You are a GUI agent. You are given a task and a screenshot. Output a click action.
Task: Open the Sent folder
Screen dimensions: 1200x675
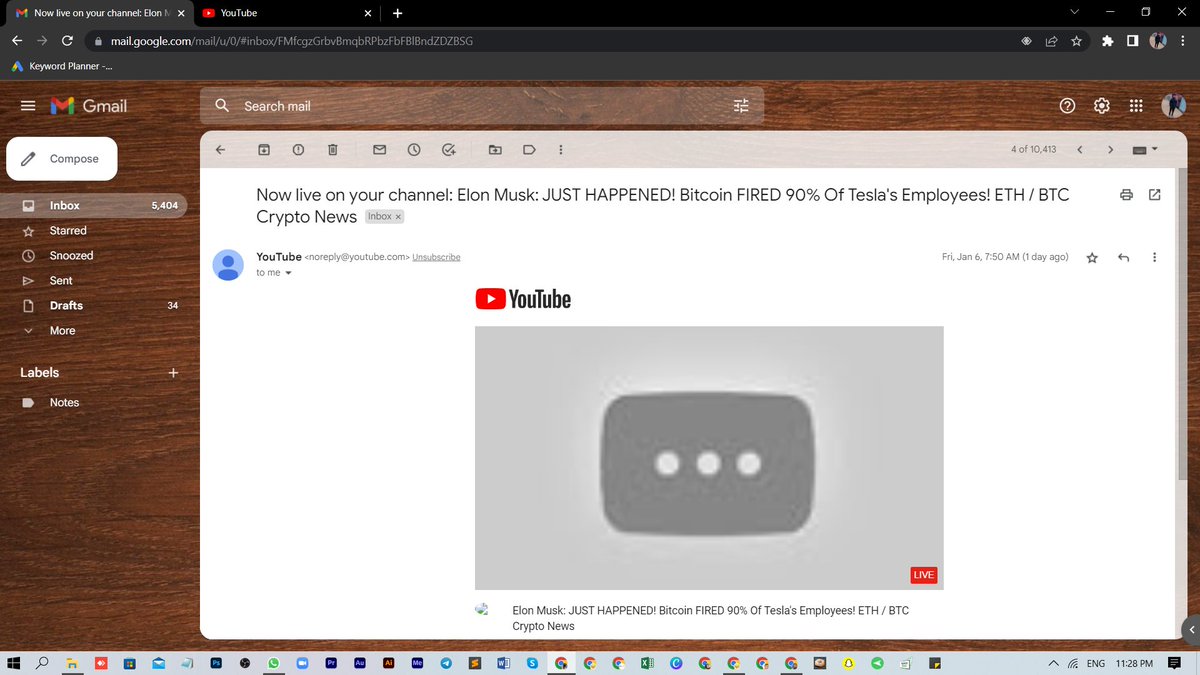[93, 280]
